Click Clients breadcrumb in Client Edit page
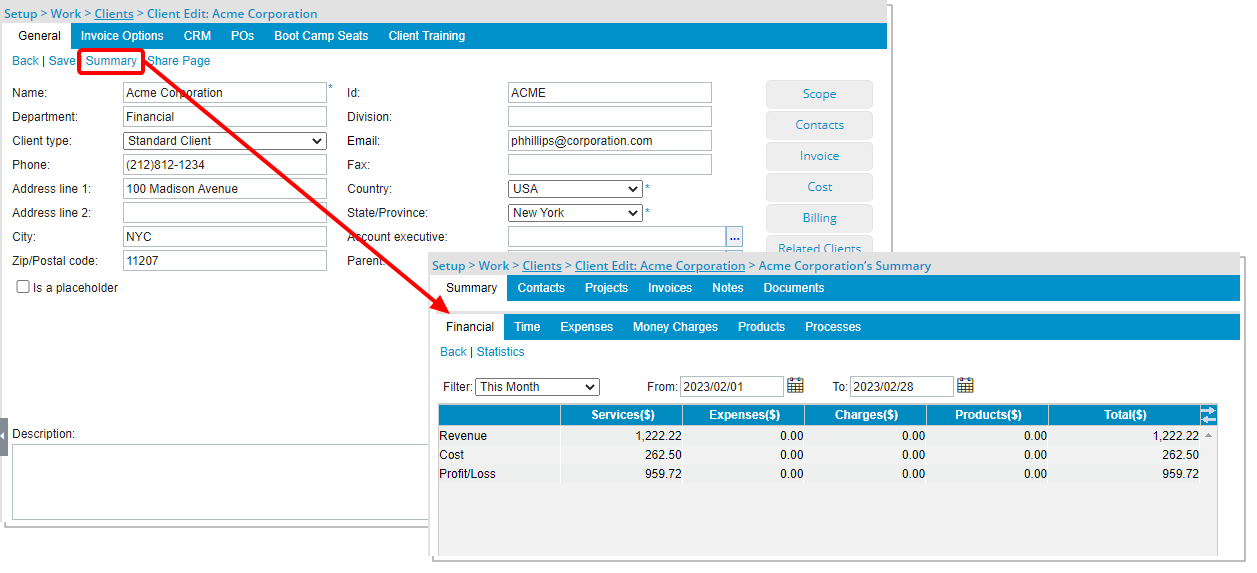The image size is (1257, 573). pyautogui.click(x=114, y=14)
